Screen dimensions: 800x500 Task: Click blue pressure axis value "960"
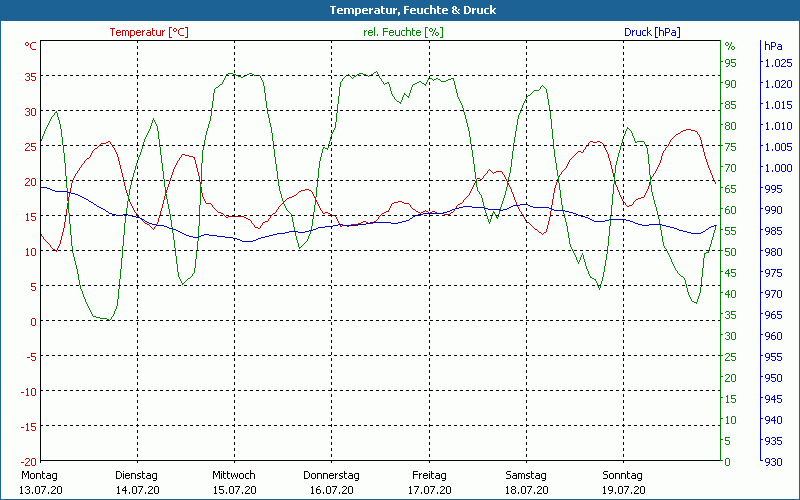point(773,336)
